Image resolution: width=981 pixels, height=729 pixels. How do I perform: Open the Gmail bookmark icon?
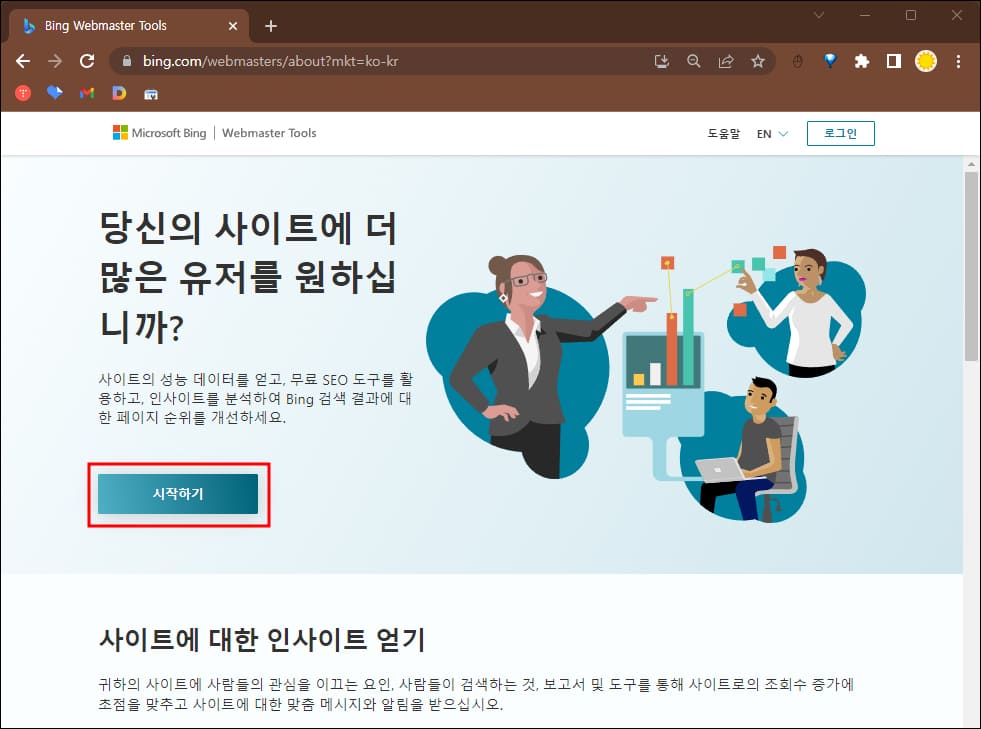pyautogui.click(x=87, y=93)
